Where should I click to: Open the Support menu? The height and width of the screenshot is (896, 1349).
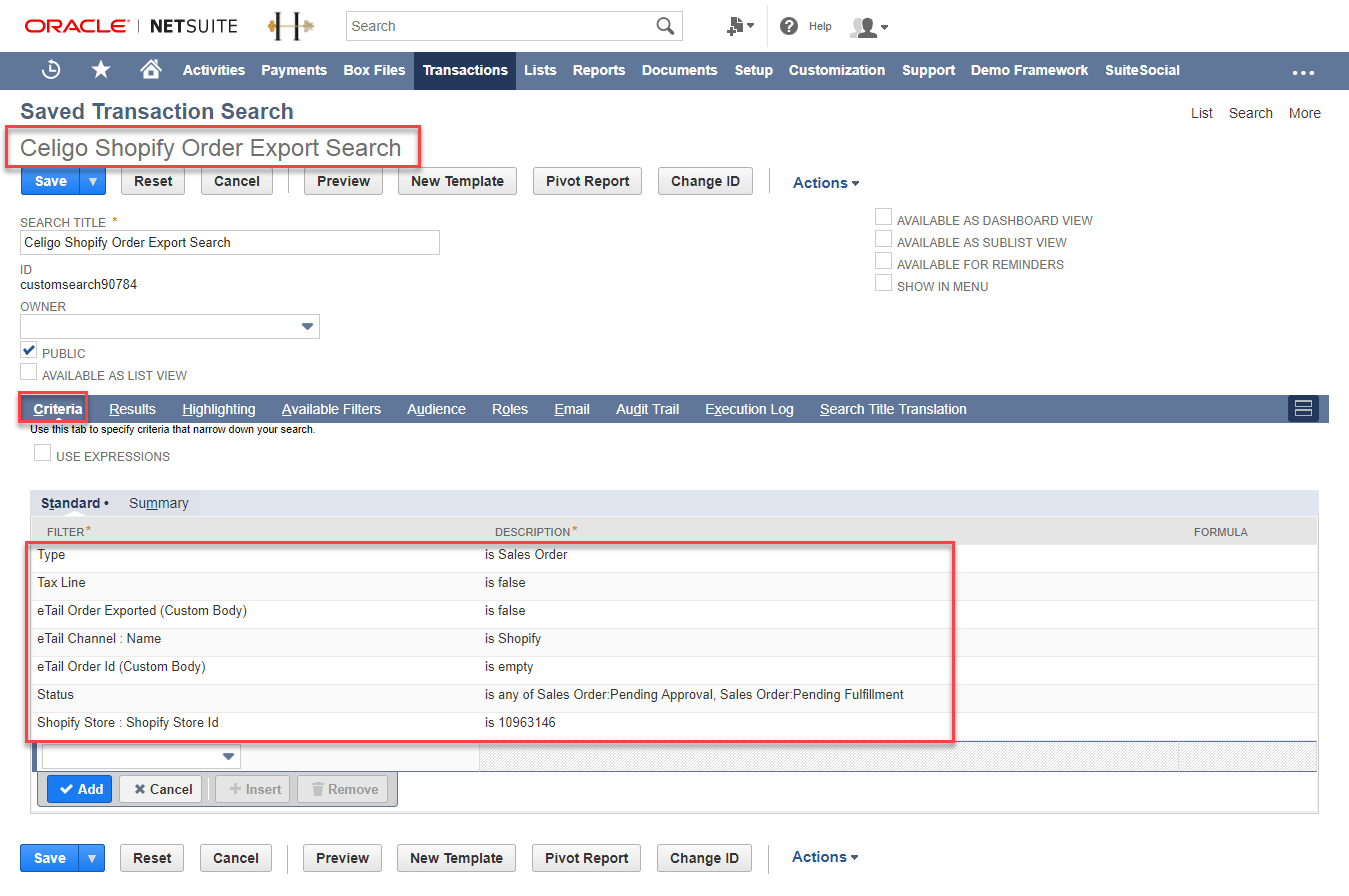928,70
